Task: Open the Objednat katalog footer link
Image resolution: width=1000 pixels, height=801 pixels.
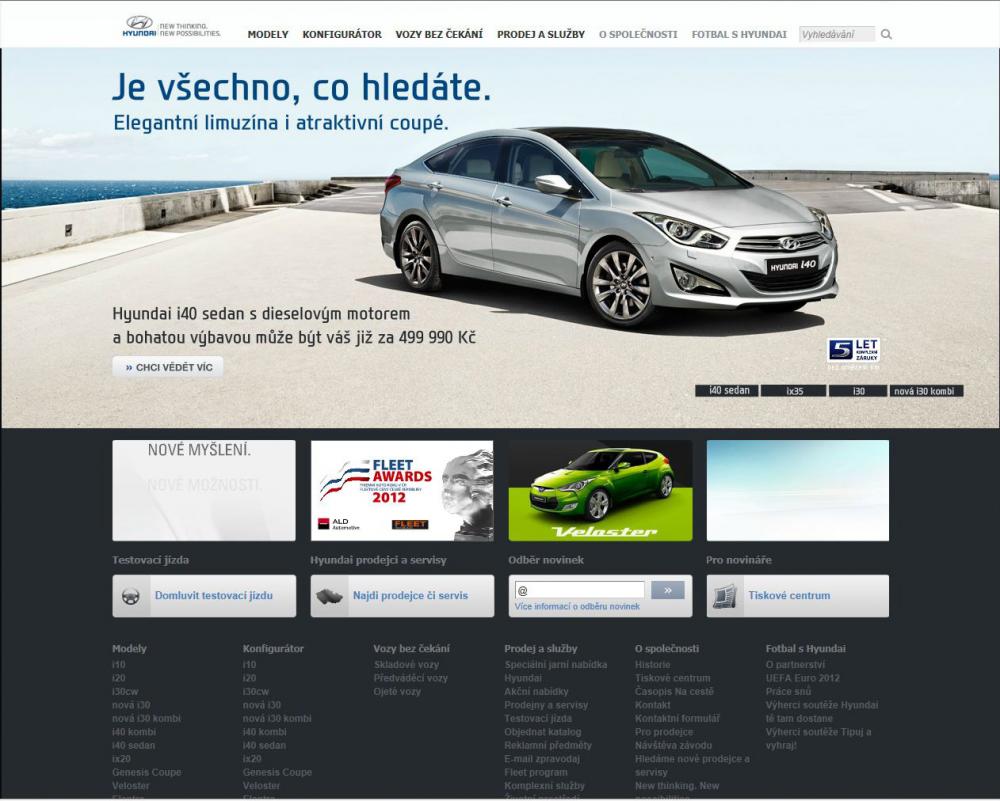Action: coord(543,731)
